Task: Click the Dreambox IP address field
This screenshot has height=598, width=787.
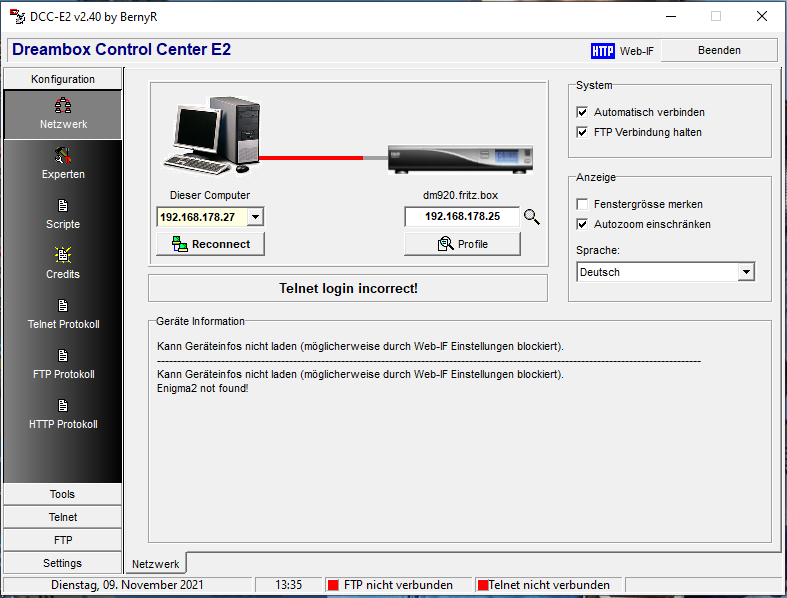Action: click(x=461, y=217)
